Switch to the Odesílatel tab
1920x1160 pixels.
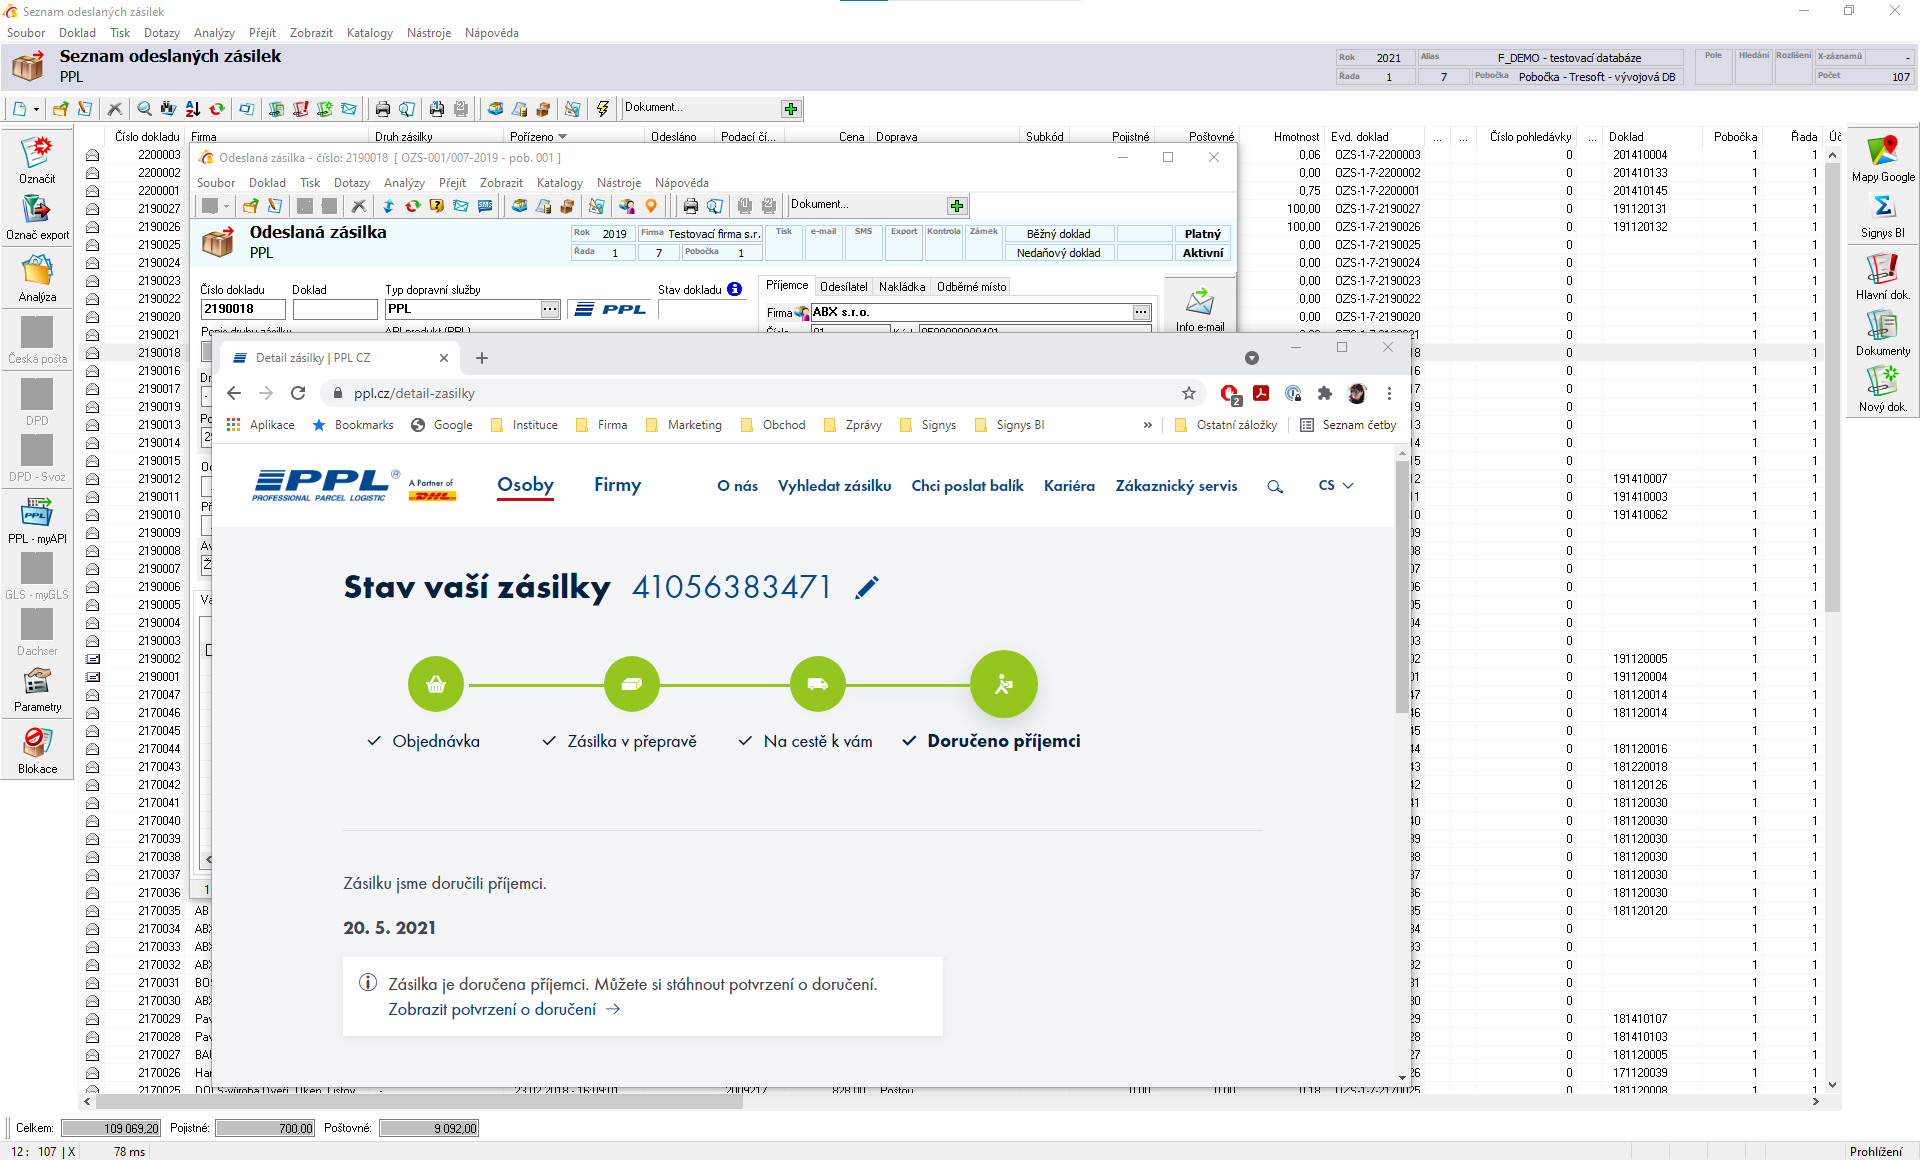tap(843, 287)
